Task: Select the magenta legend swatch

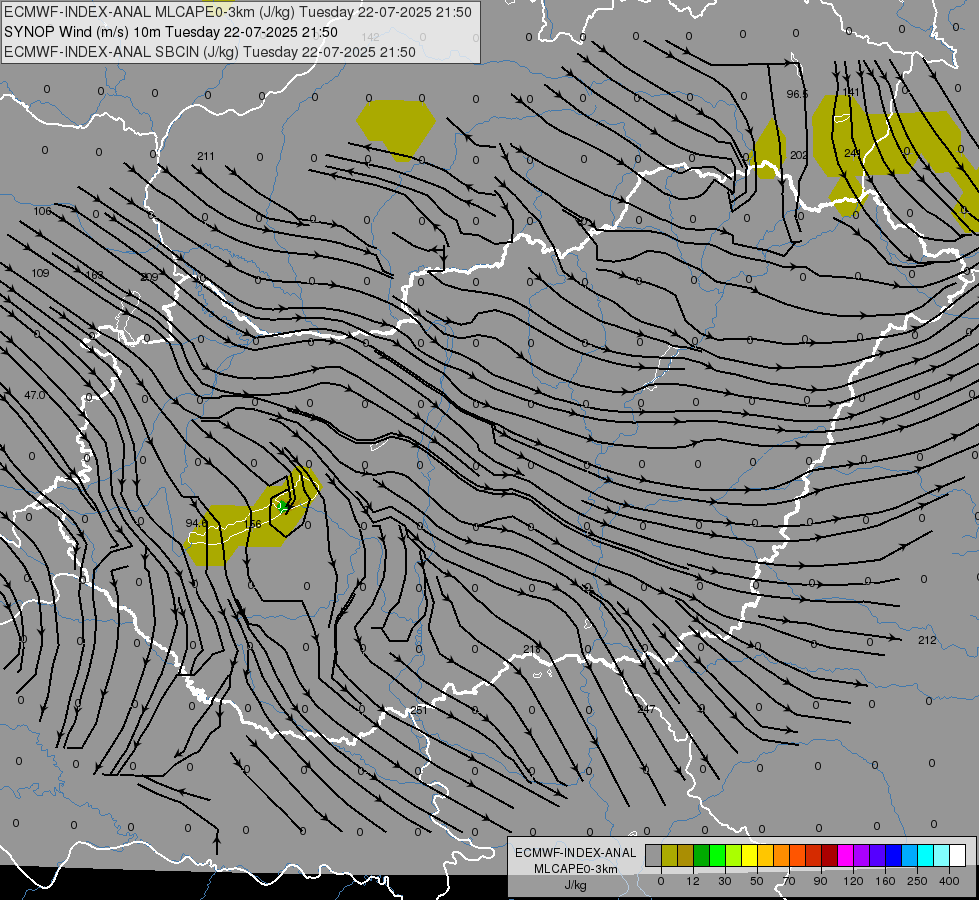Action: click(x=846, y=855)
